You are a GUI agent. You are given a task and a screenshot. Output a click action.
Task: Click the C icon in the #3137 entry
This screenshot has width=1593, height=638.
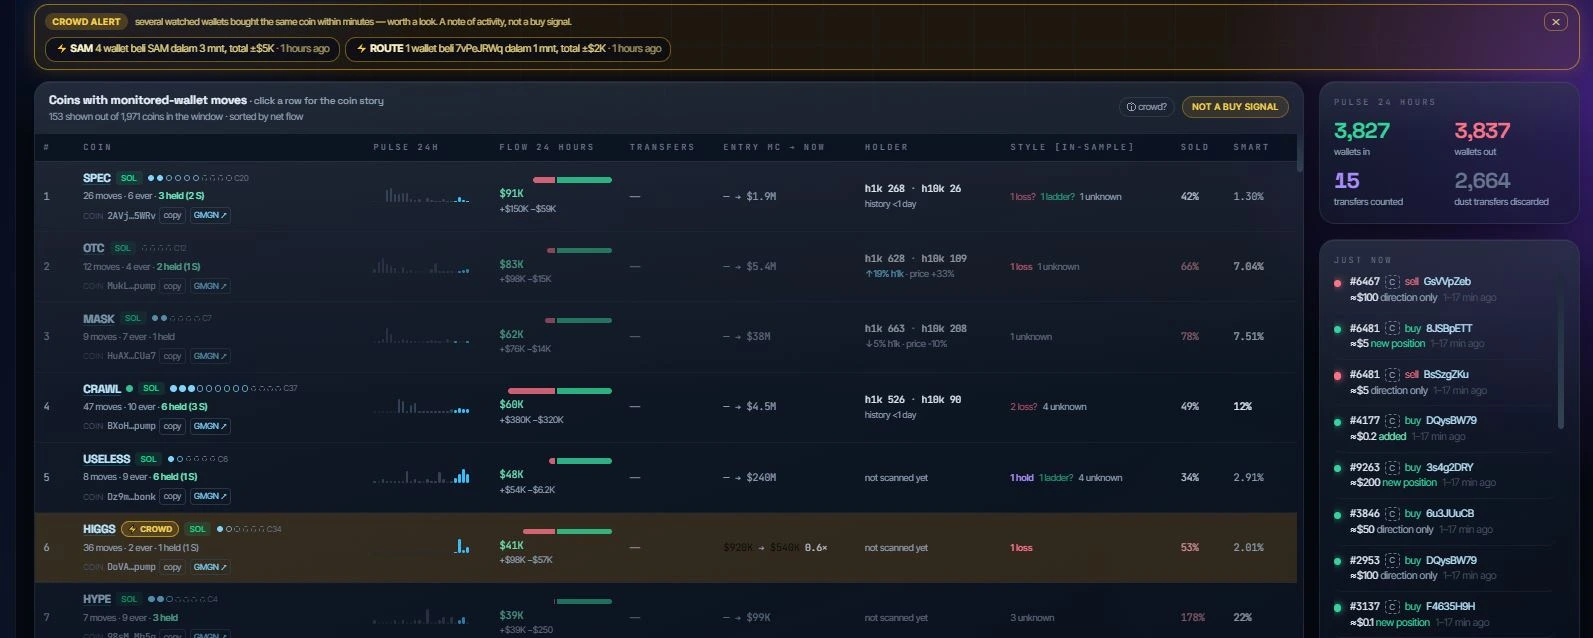[1391, 606]
